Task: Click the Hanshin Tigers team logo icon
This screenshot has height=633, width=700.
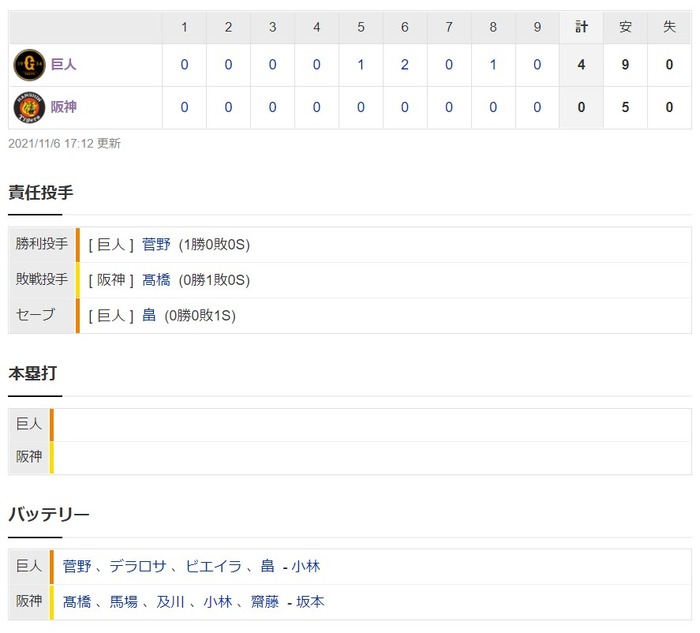Action: pos(29,107)
